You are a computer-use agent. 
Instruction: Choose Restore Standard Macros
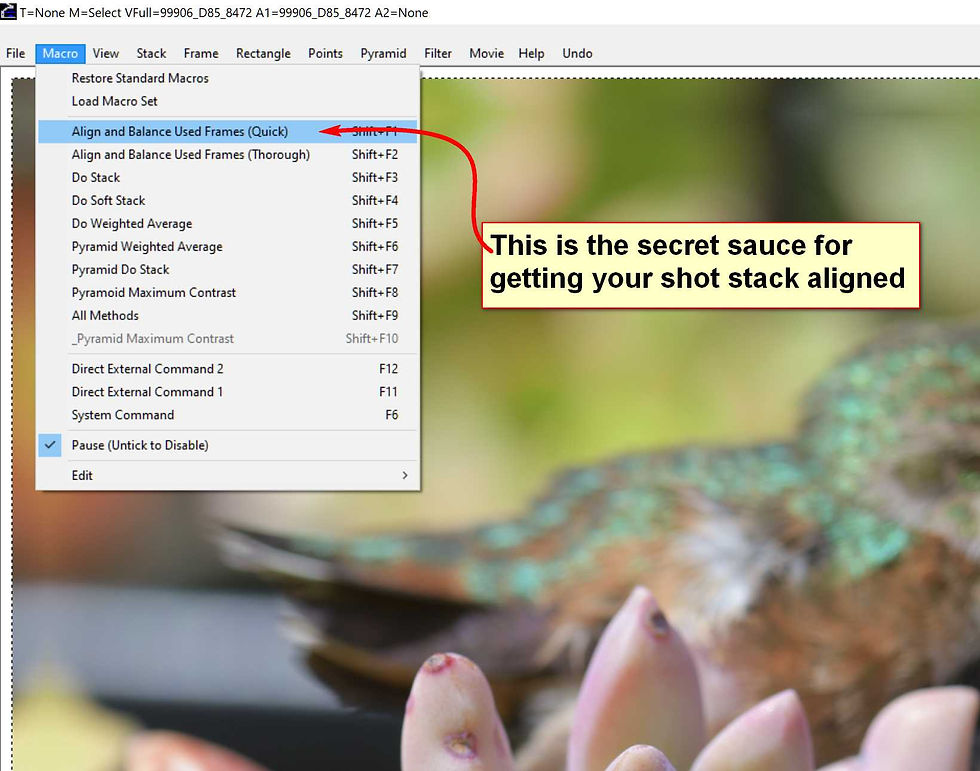coord(228,78)
